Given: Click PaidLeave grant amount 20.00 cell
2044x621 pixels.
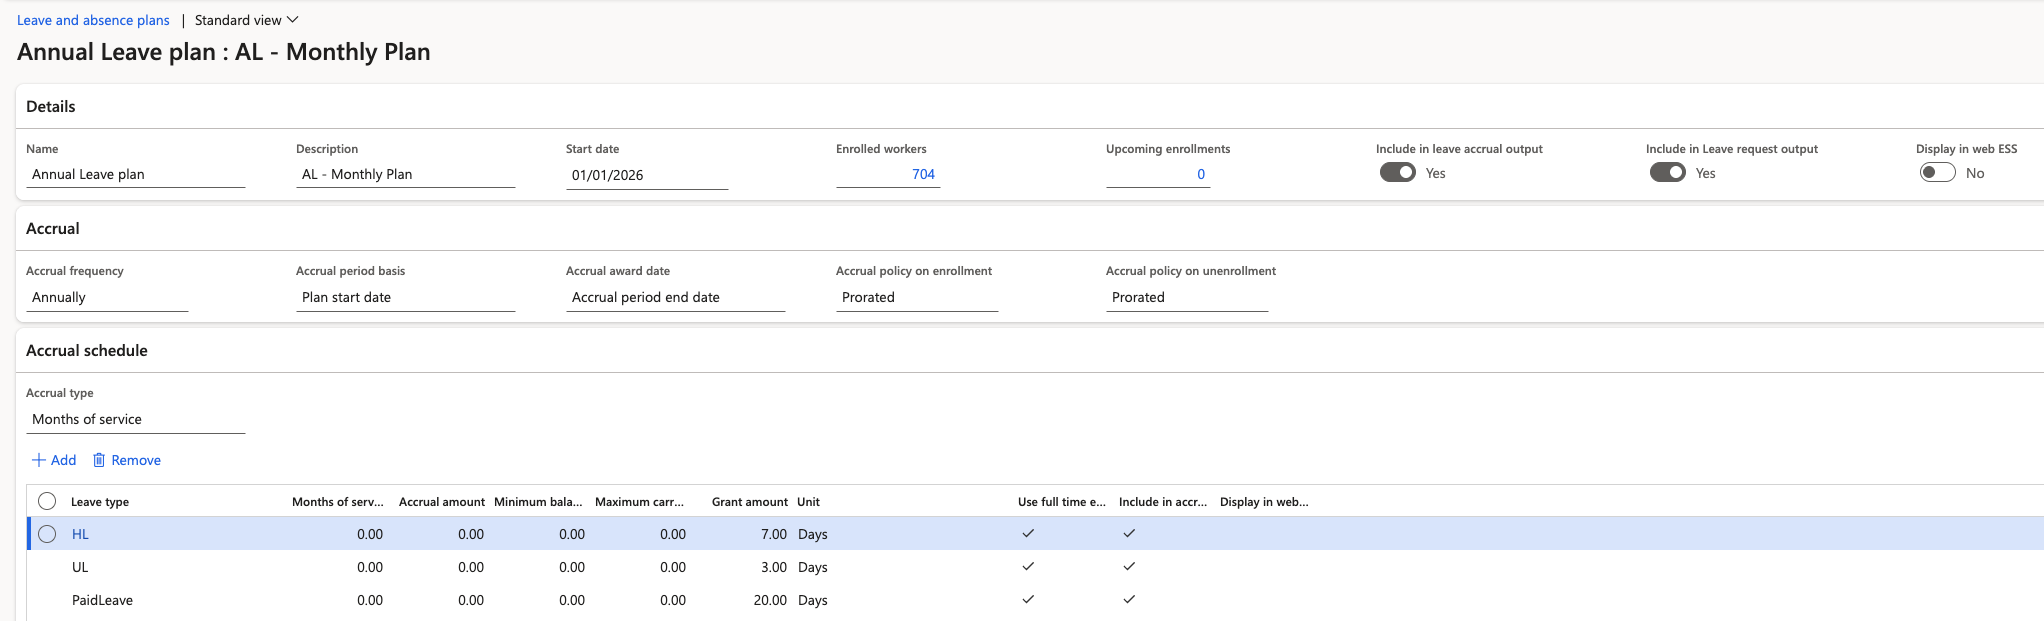Looking at the screenshot, I should [770, 600].
